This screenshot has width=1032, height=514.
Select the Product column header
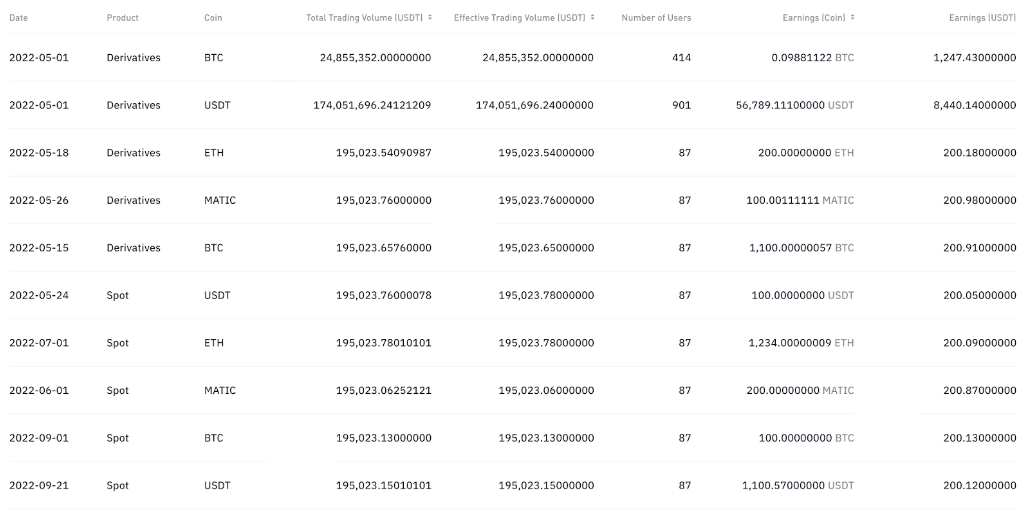[x=123, y=18]
